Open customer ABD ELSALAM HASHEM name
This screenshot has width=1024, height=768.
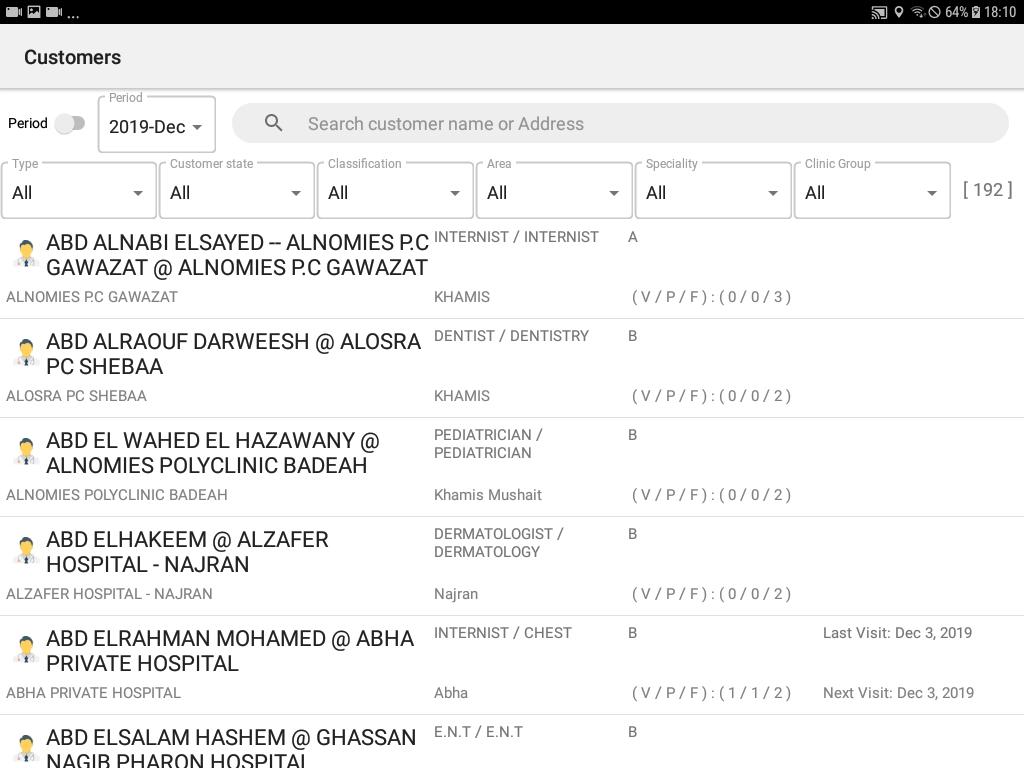231,746
